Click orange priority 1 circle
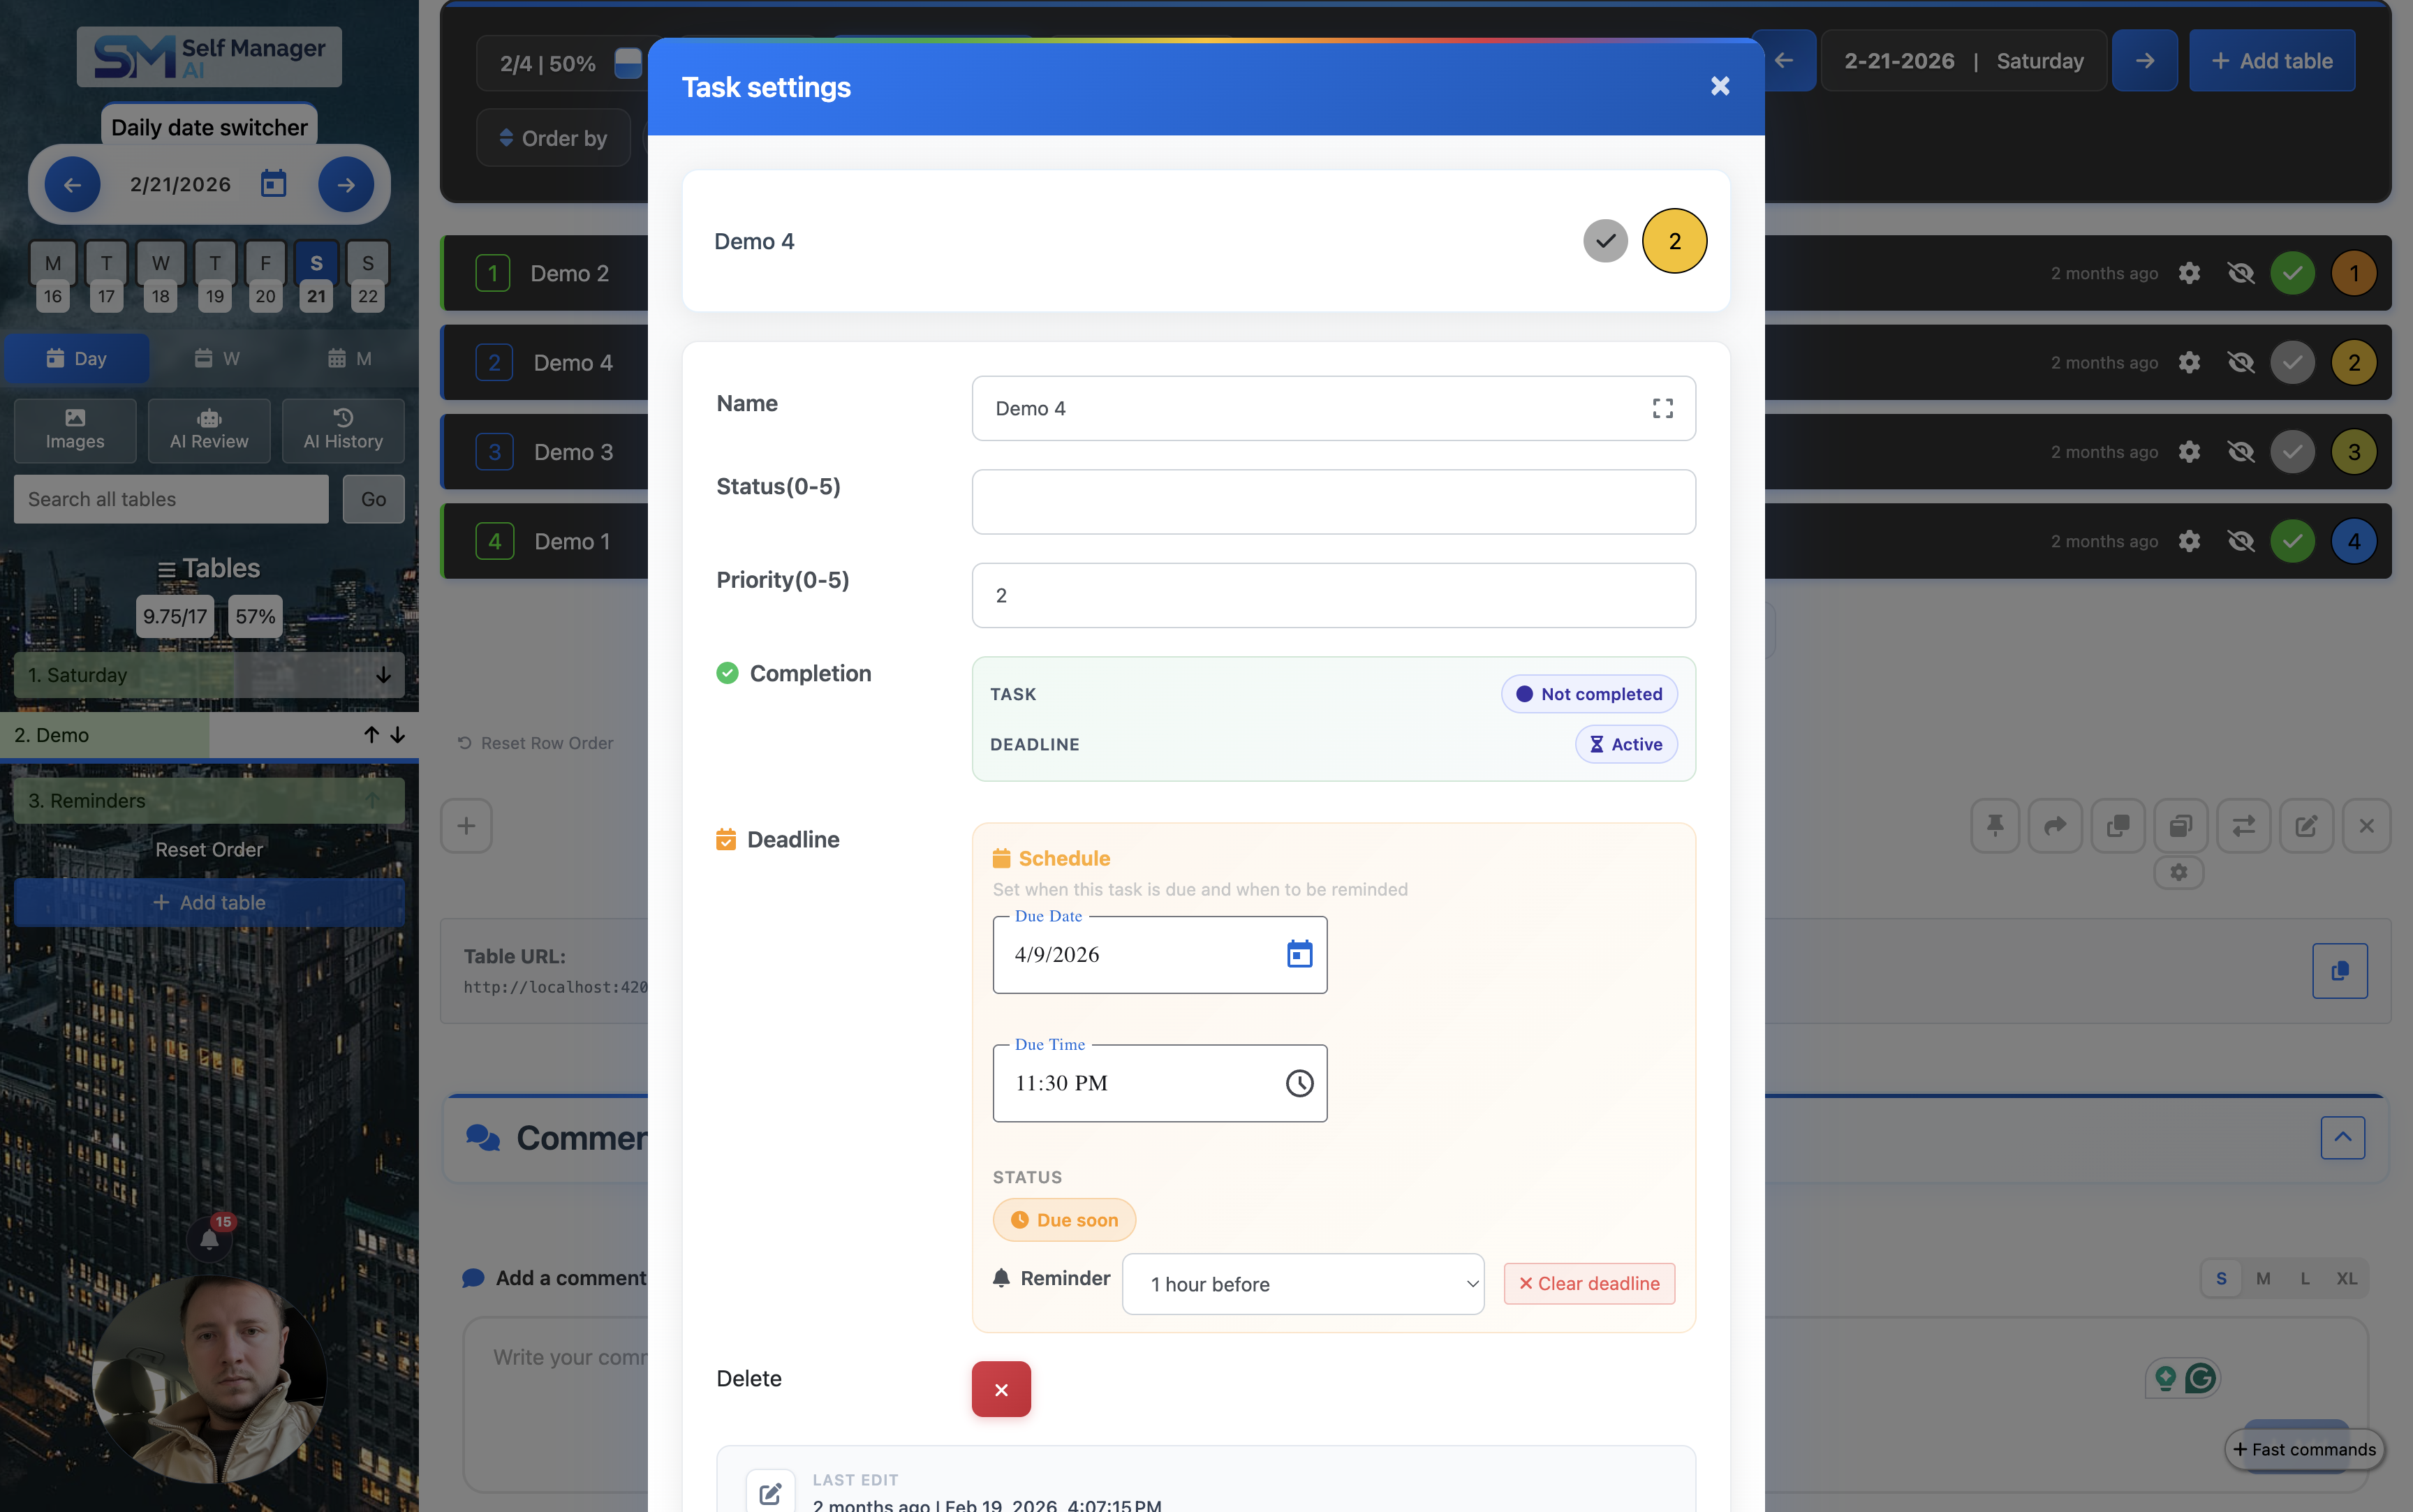Screen dimensions: 2413x1512 pos(2353,273)
